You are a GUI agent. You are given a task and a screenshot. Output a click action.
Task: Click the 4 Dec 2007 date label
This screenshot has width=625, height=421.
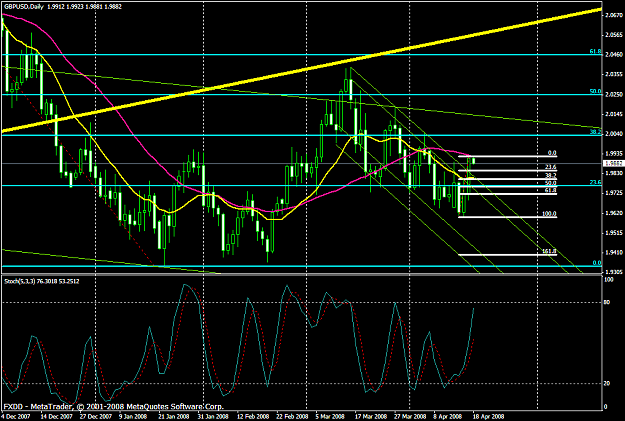pos(15,417)
